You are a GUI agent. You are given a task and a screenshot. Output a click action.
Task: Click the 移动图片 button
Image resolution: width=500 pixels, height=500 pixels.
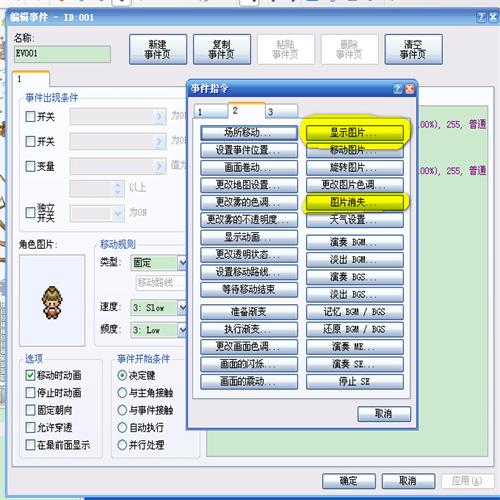click(x=355, y=150)
